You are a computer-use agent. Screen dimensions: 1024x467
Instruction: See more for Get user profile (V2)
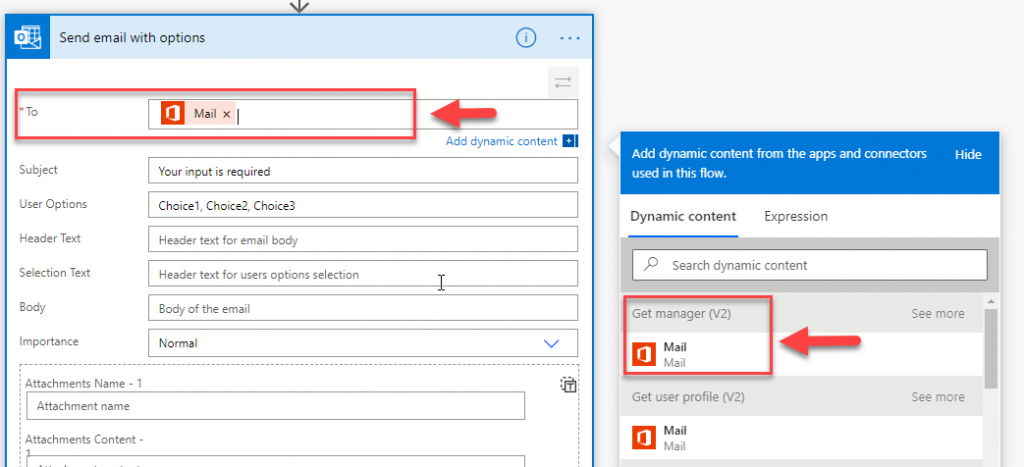pyautogui.click(x=938, y=397)
